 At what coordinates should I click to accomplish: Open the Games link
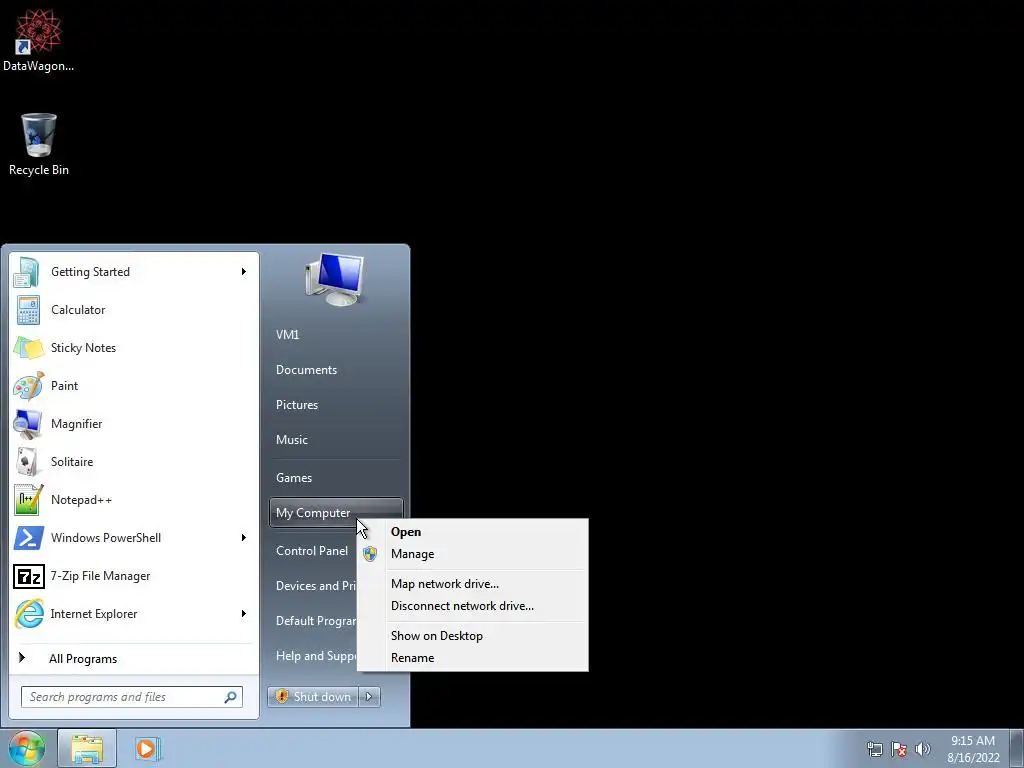tap(293, 478)
